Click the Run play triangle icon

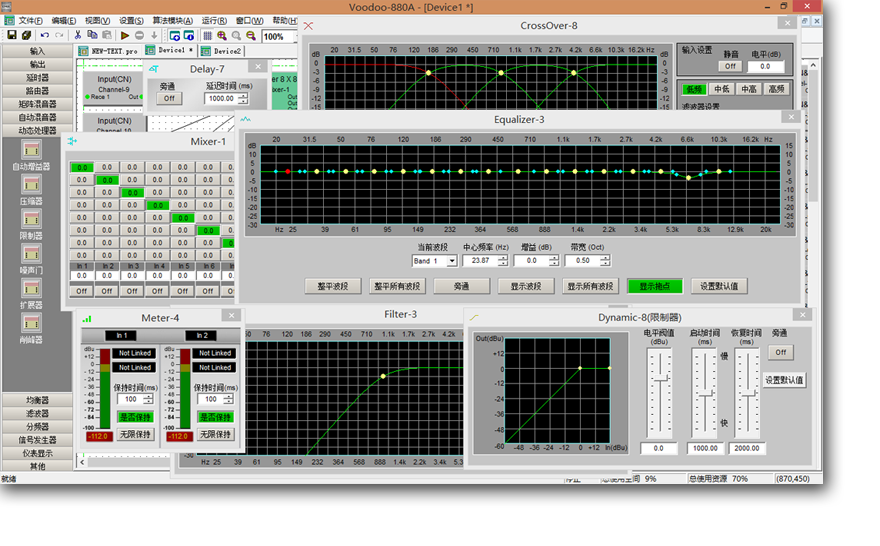[x=125, y=35]
